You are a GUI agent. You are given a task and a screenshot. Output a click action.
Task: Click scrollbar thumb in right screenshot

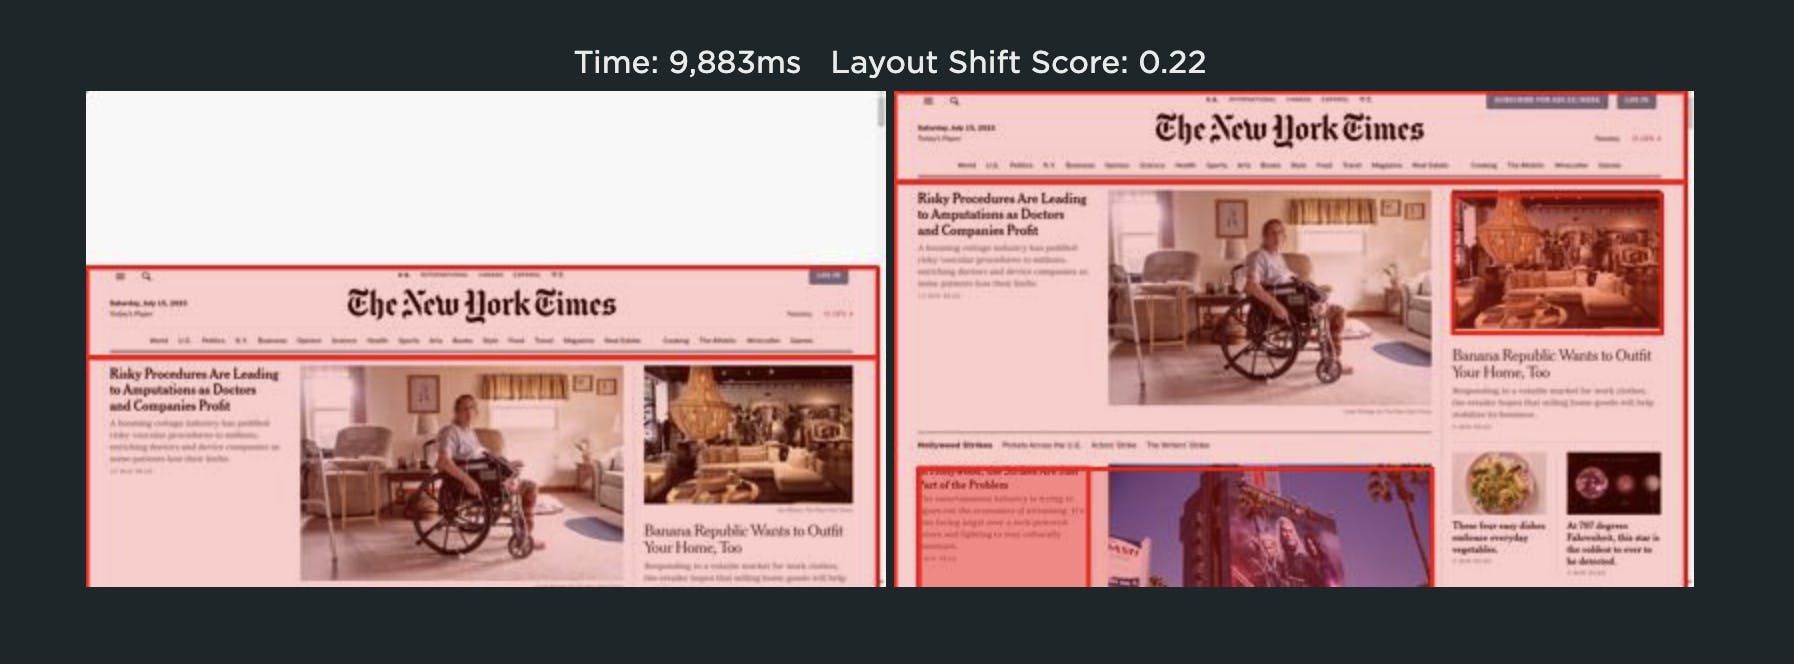click(x=1688, y=110)
